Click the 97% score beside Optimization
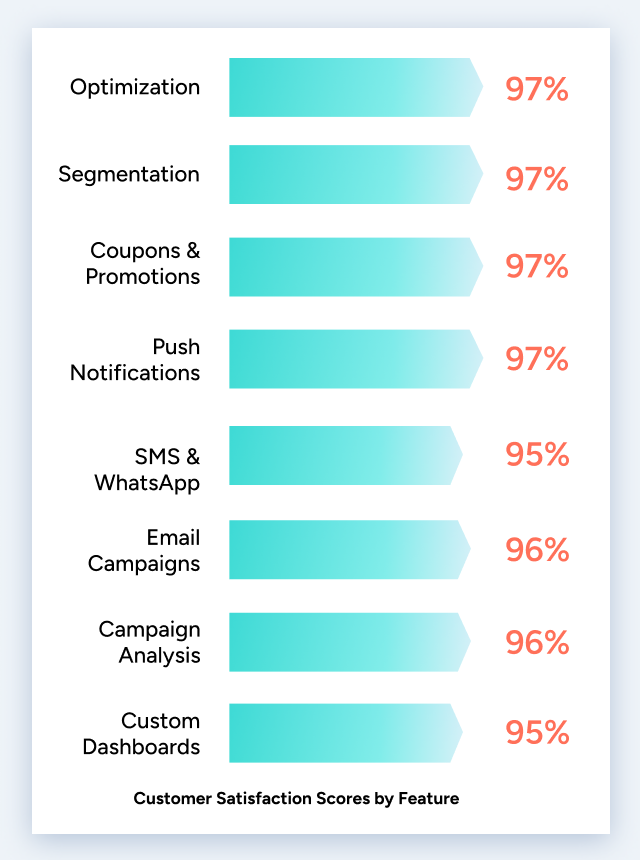 537,88
